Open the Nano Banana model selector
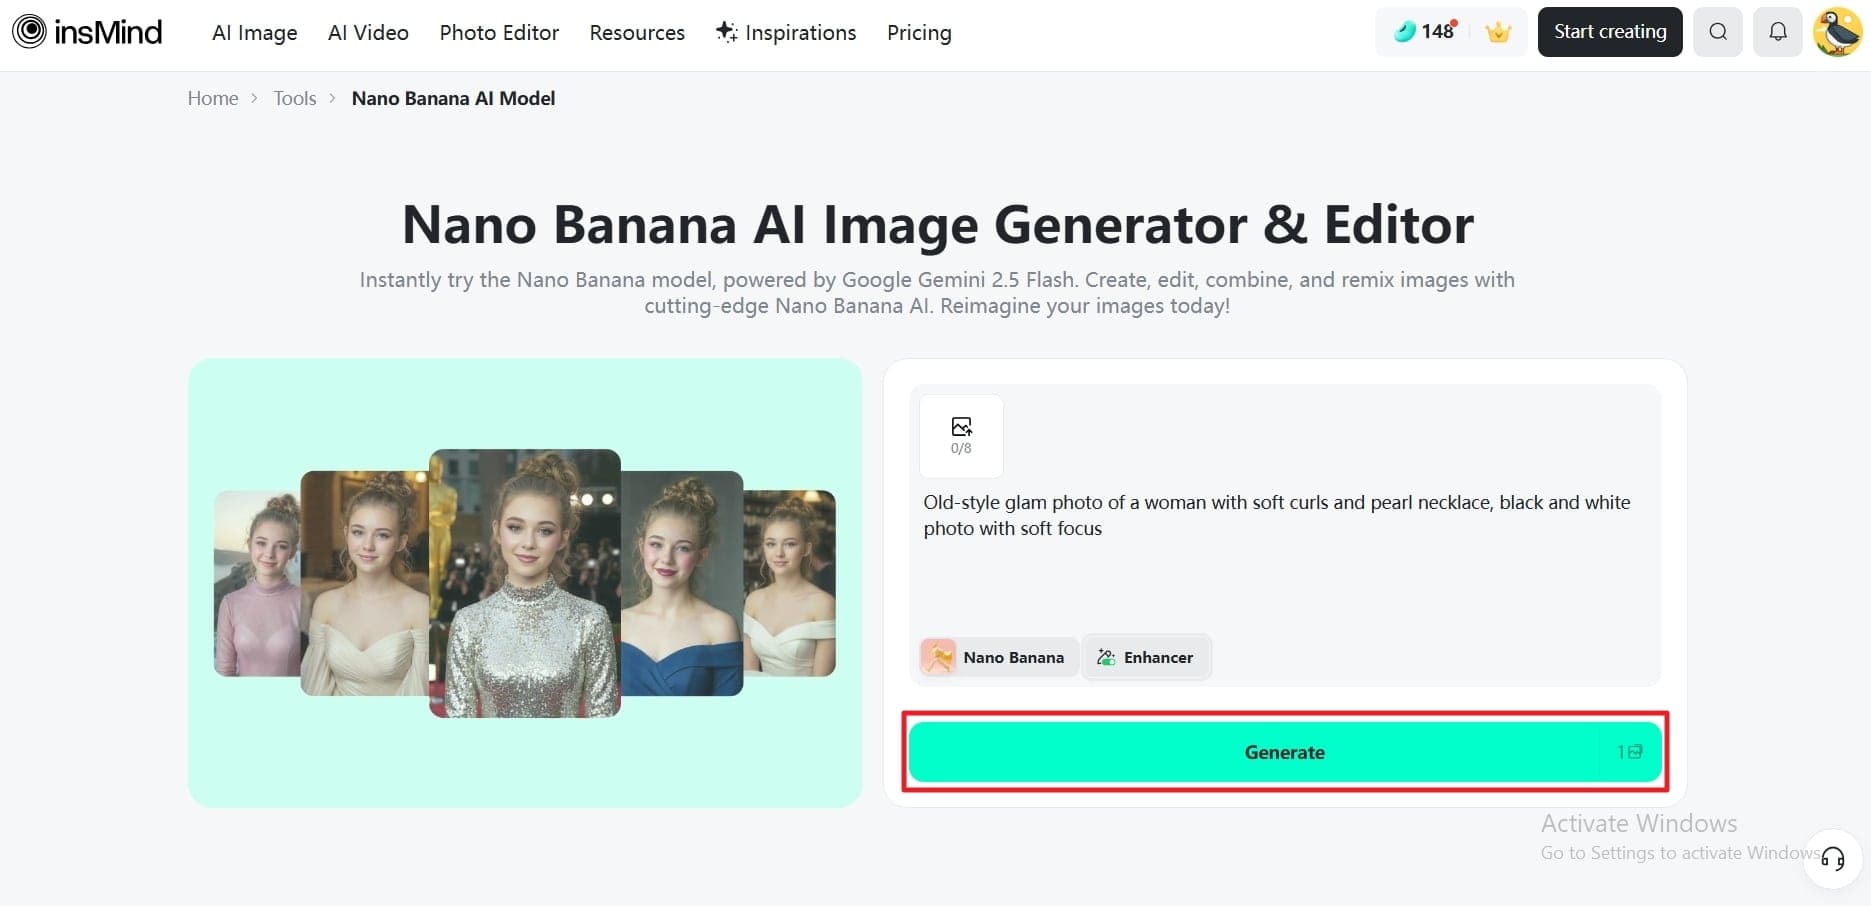The height and width of the screenshot is (906, 1871). tap(998, 657)
